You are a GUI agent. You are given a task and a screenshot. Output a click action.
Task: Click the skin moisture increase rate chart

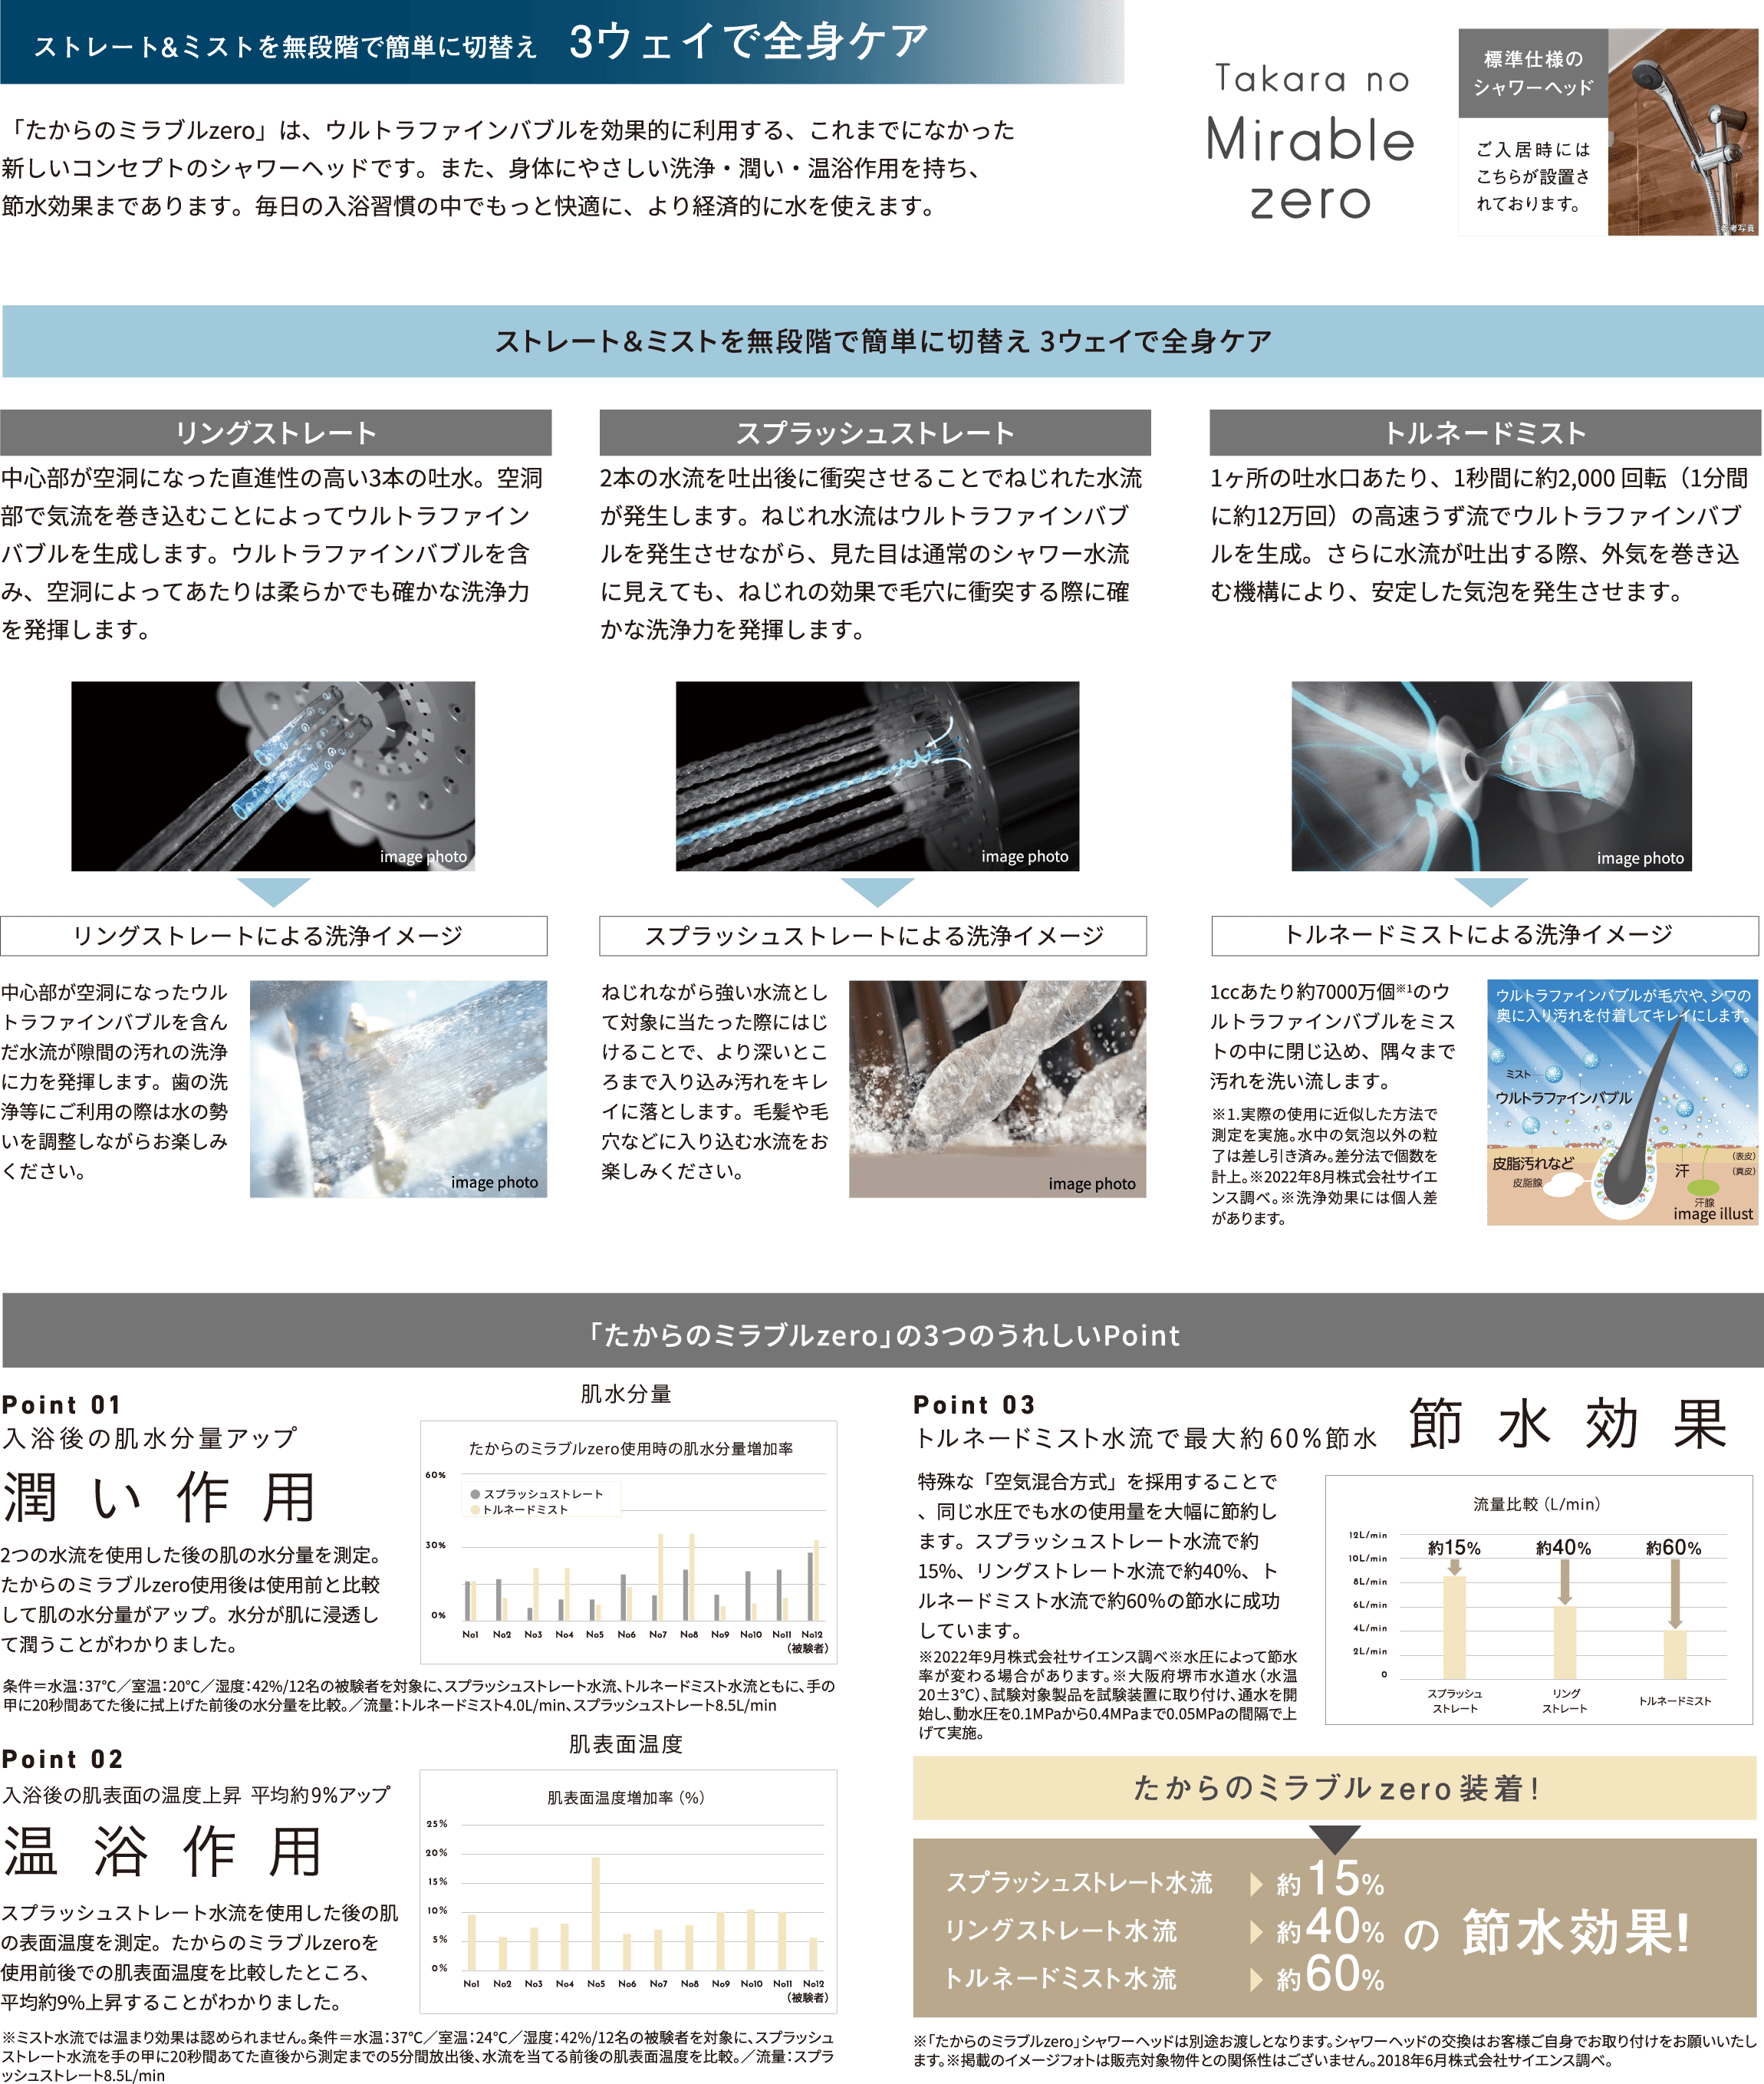pos(629,1542)
